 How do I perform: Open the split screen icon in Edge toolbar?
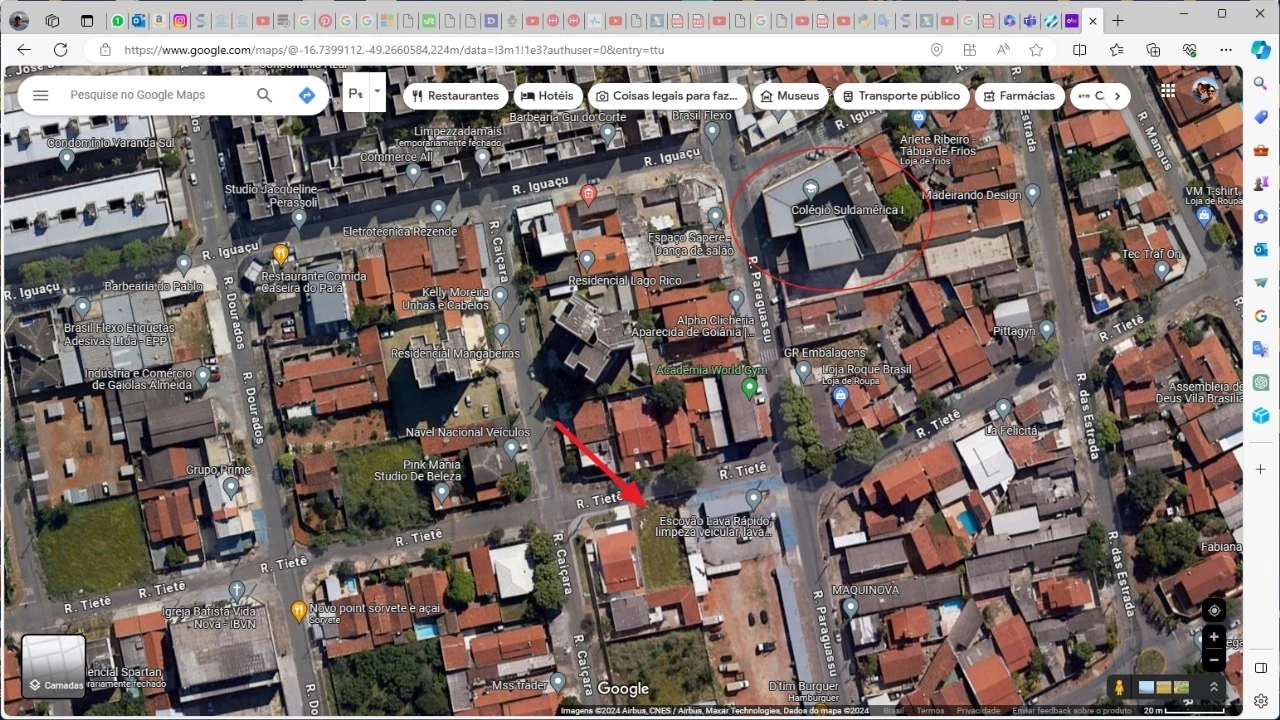1080,50
